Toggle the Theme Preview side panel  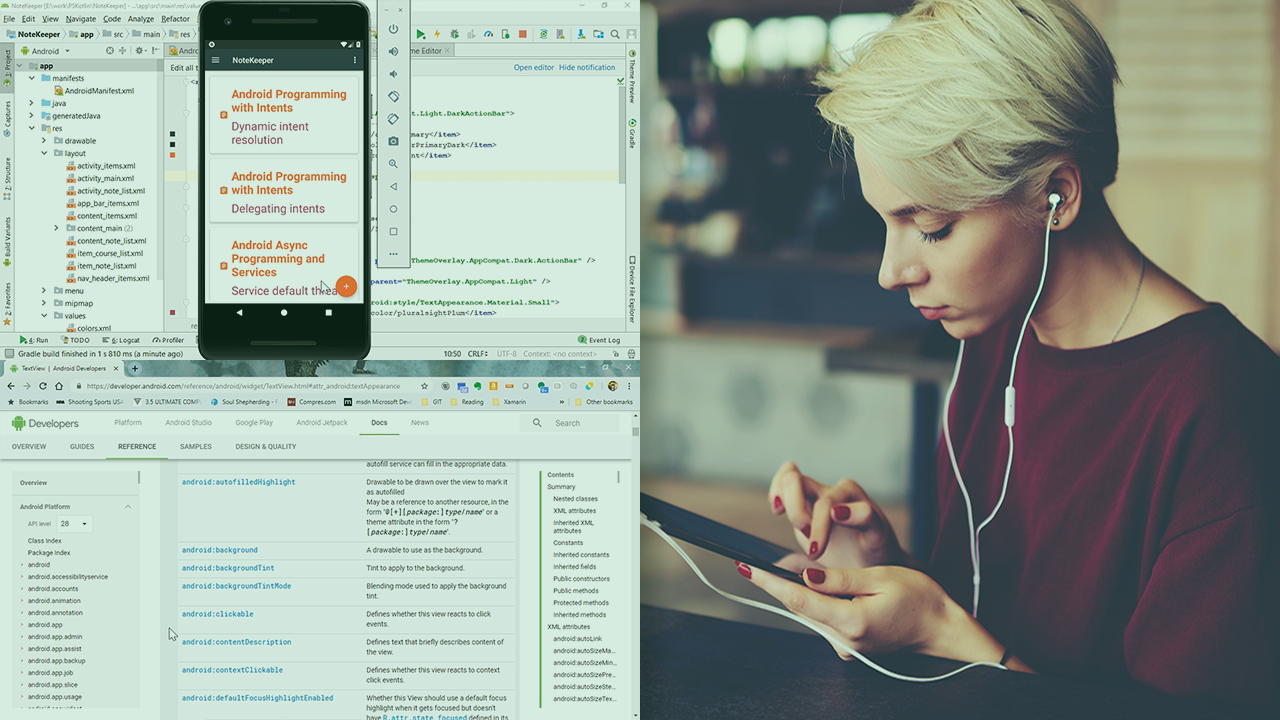(631, 75)
